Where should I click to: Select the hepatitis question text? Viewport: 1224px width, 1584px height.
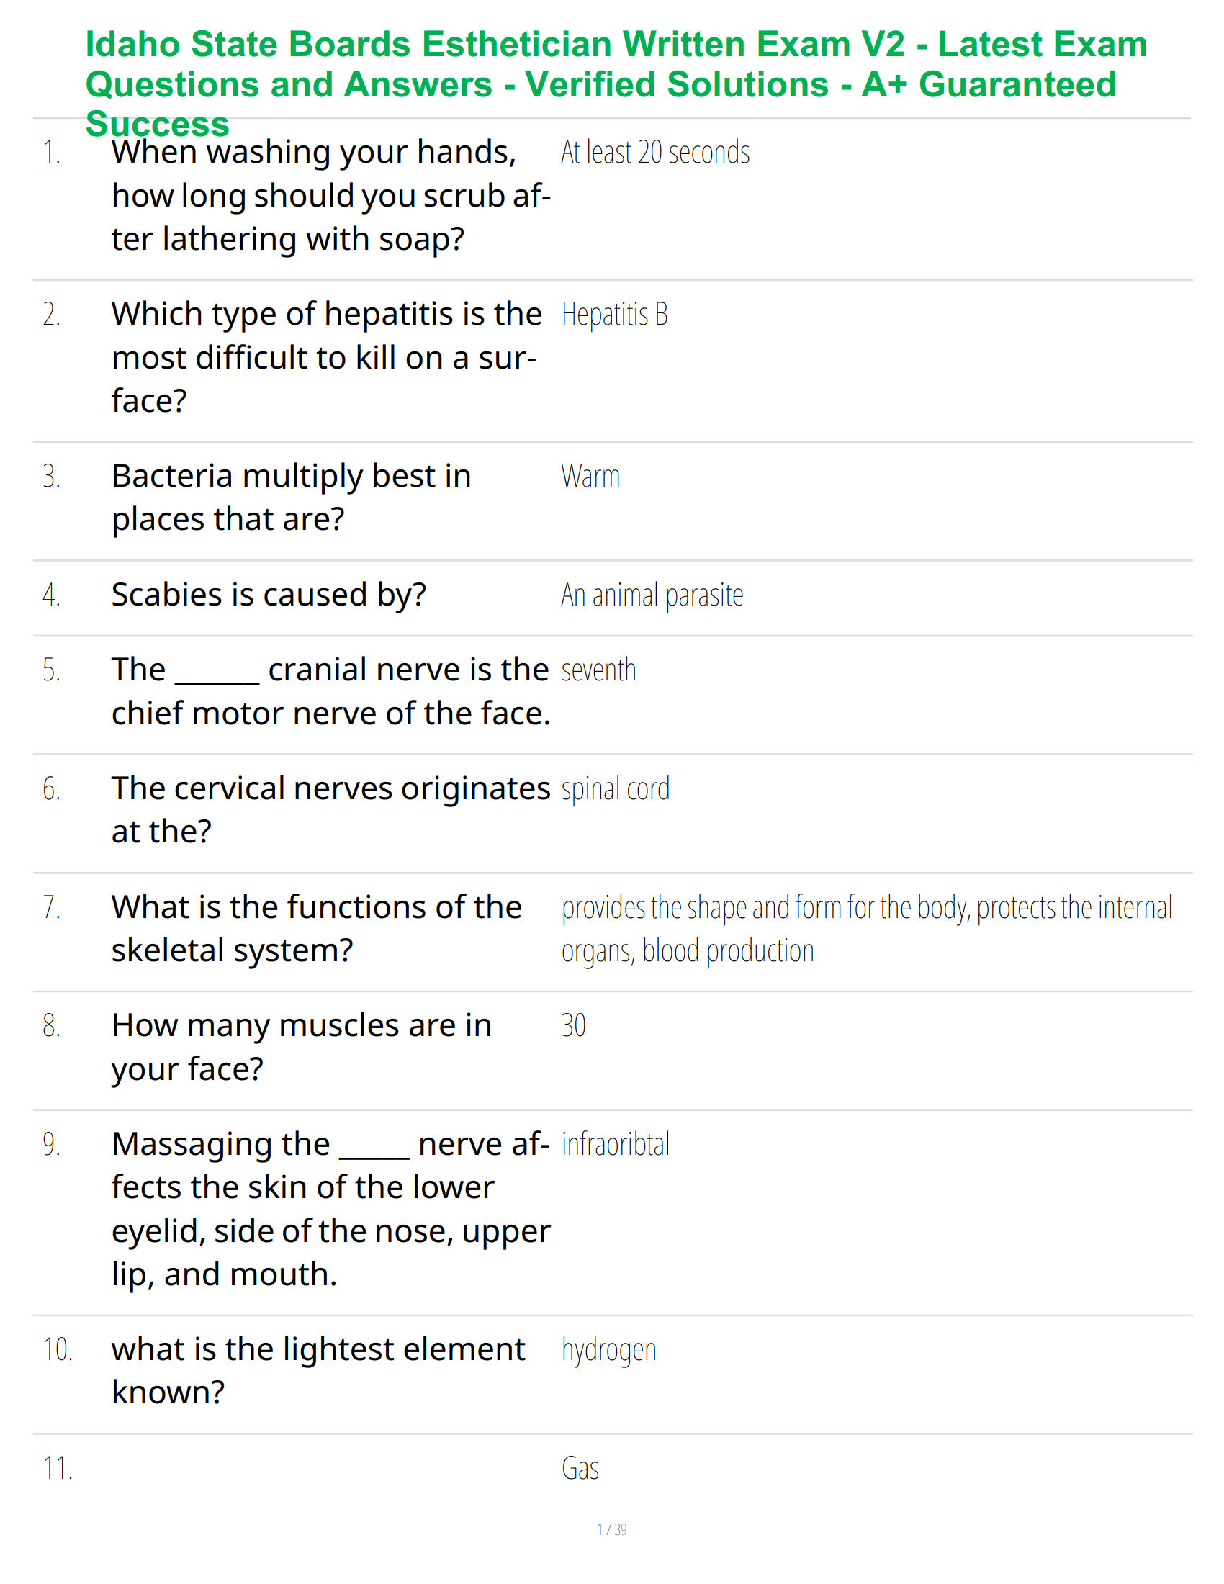pyautogui.click(x=327, y=357)
